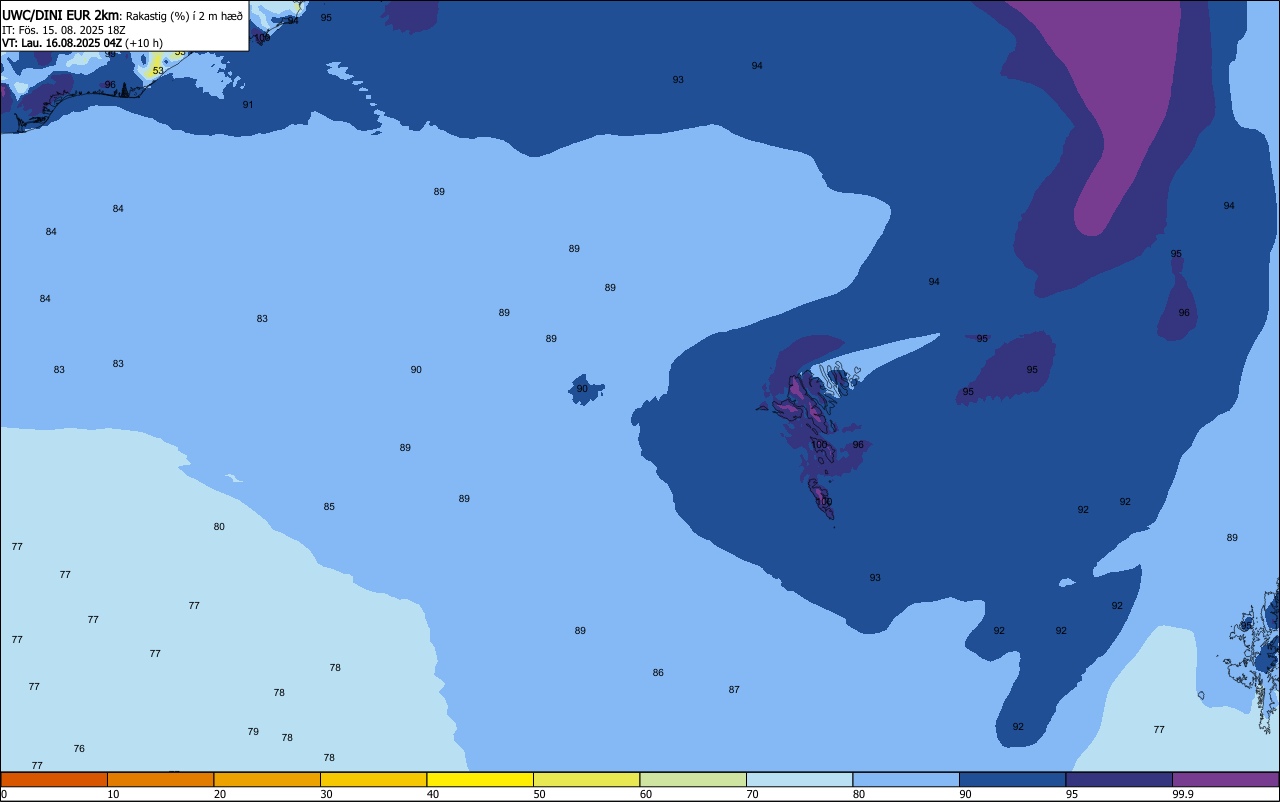The height and width of the screenshot is (802, 1280).
Task: Click the map value '86'
Action: 658,673
